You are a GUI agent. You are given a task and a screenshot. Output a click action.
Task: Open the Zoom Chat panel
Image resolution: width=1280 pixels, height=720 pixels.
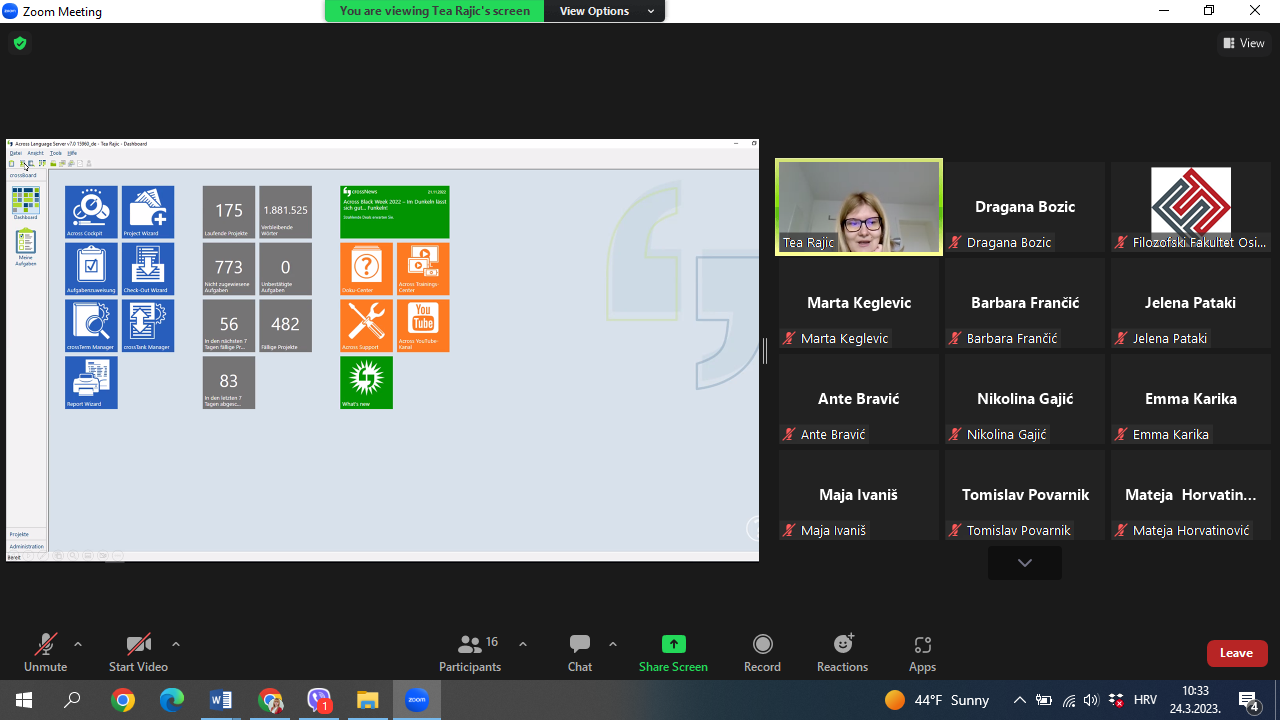click(x=580, y=653)
